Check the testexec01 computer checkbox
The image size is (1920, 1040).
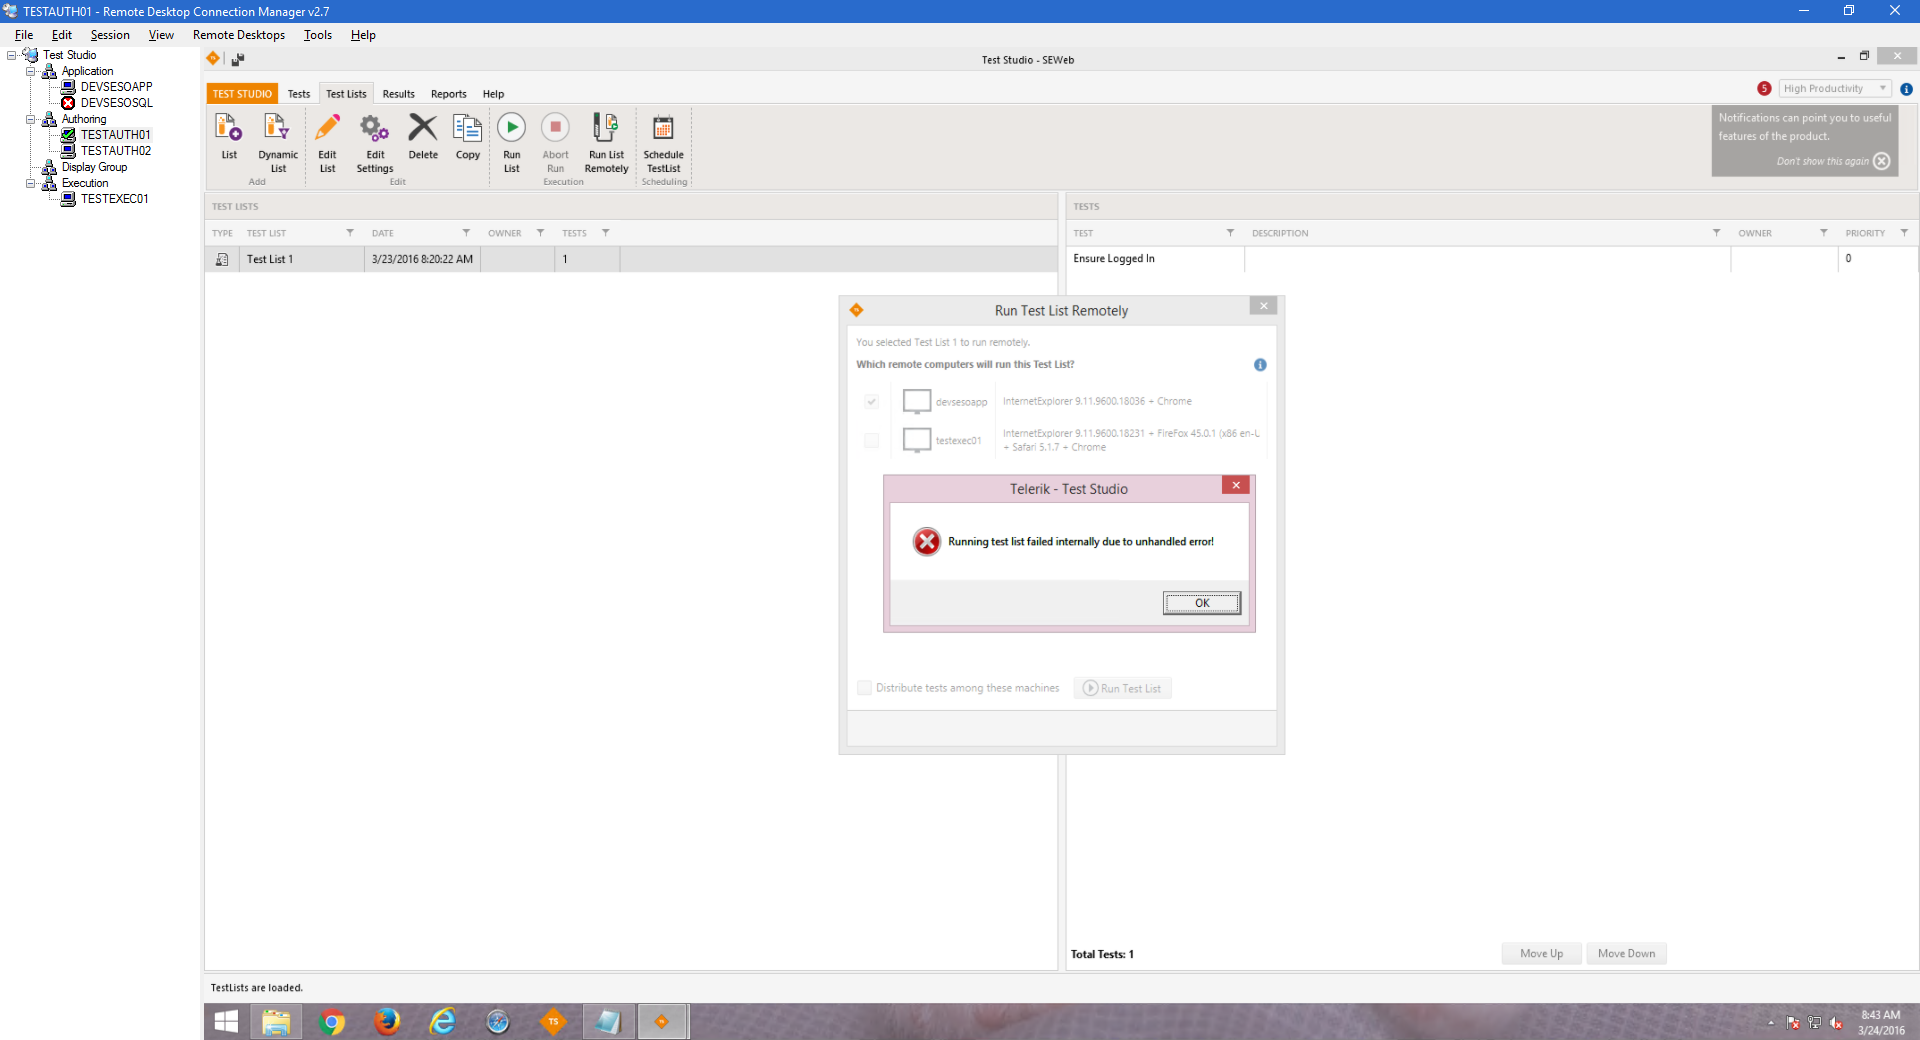(871, 441)
